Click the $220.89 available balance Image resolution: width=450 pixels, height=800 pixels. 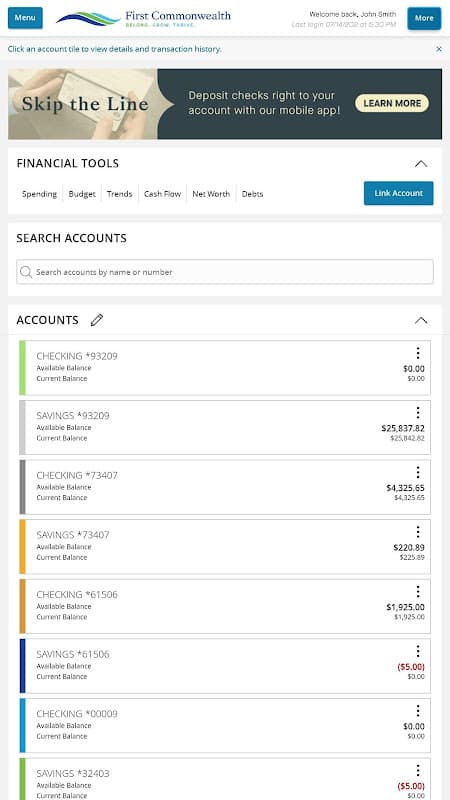(x=409, y=547)
